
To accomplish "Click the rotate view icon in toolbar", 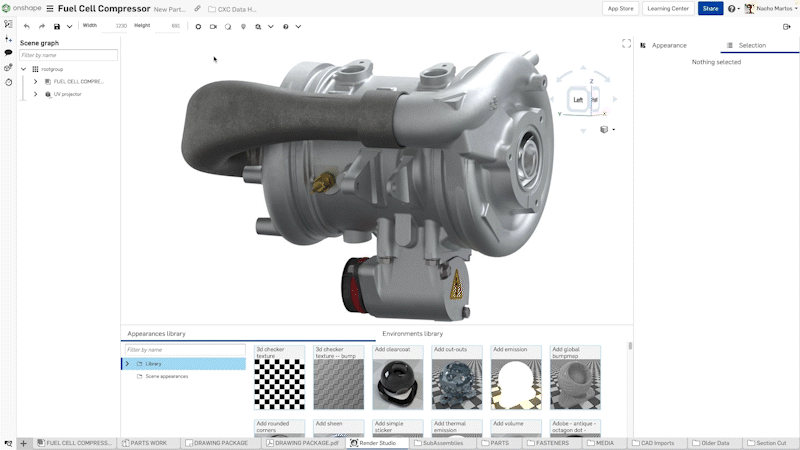I will (228, 27).
